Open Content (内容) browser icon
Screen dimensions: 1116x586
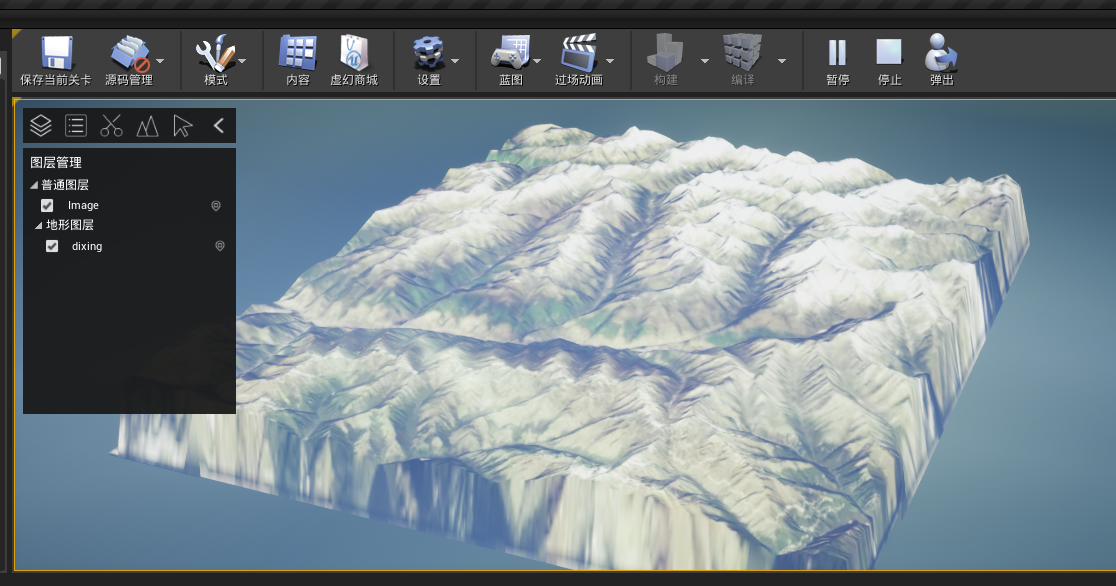[x=298, y=53]
